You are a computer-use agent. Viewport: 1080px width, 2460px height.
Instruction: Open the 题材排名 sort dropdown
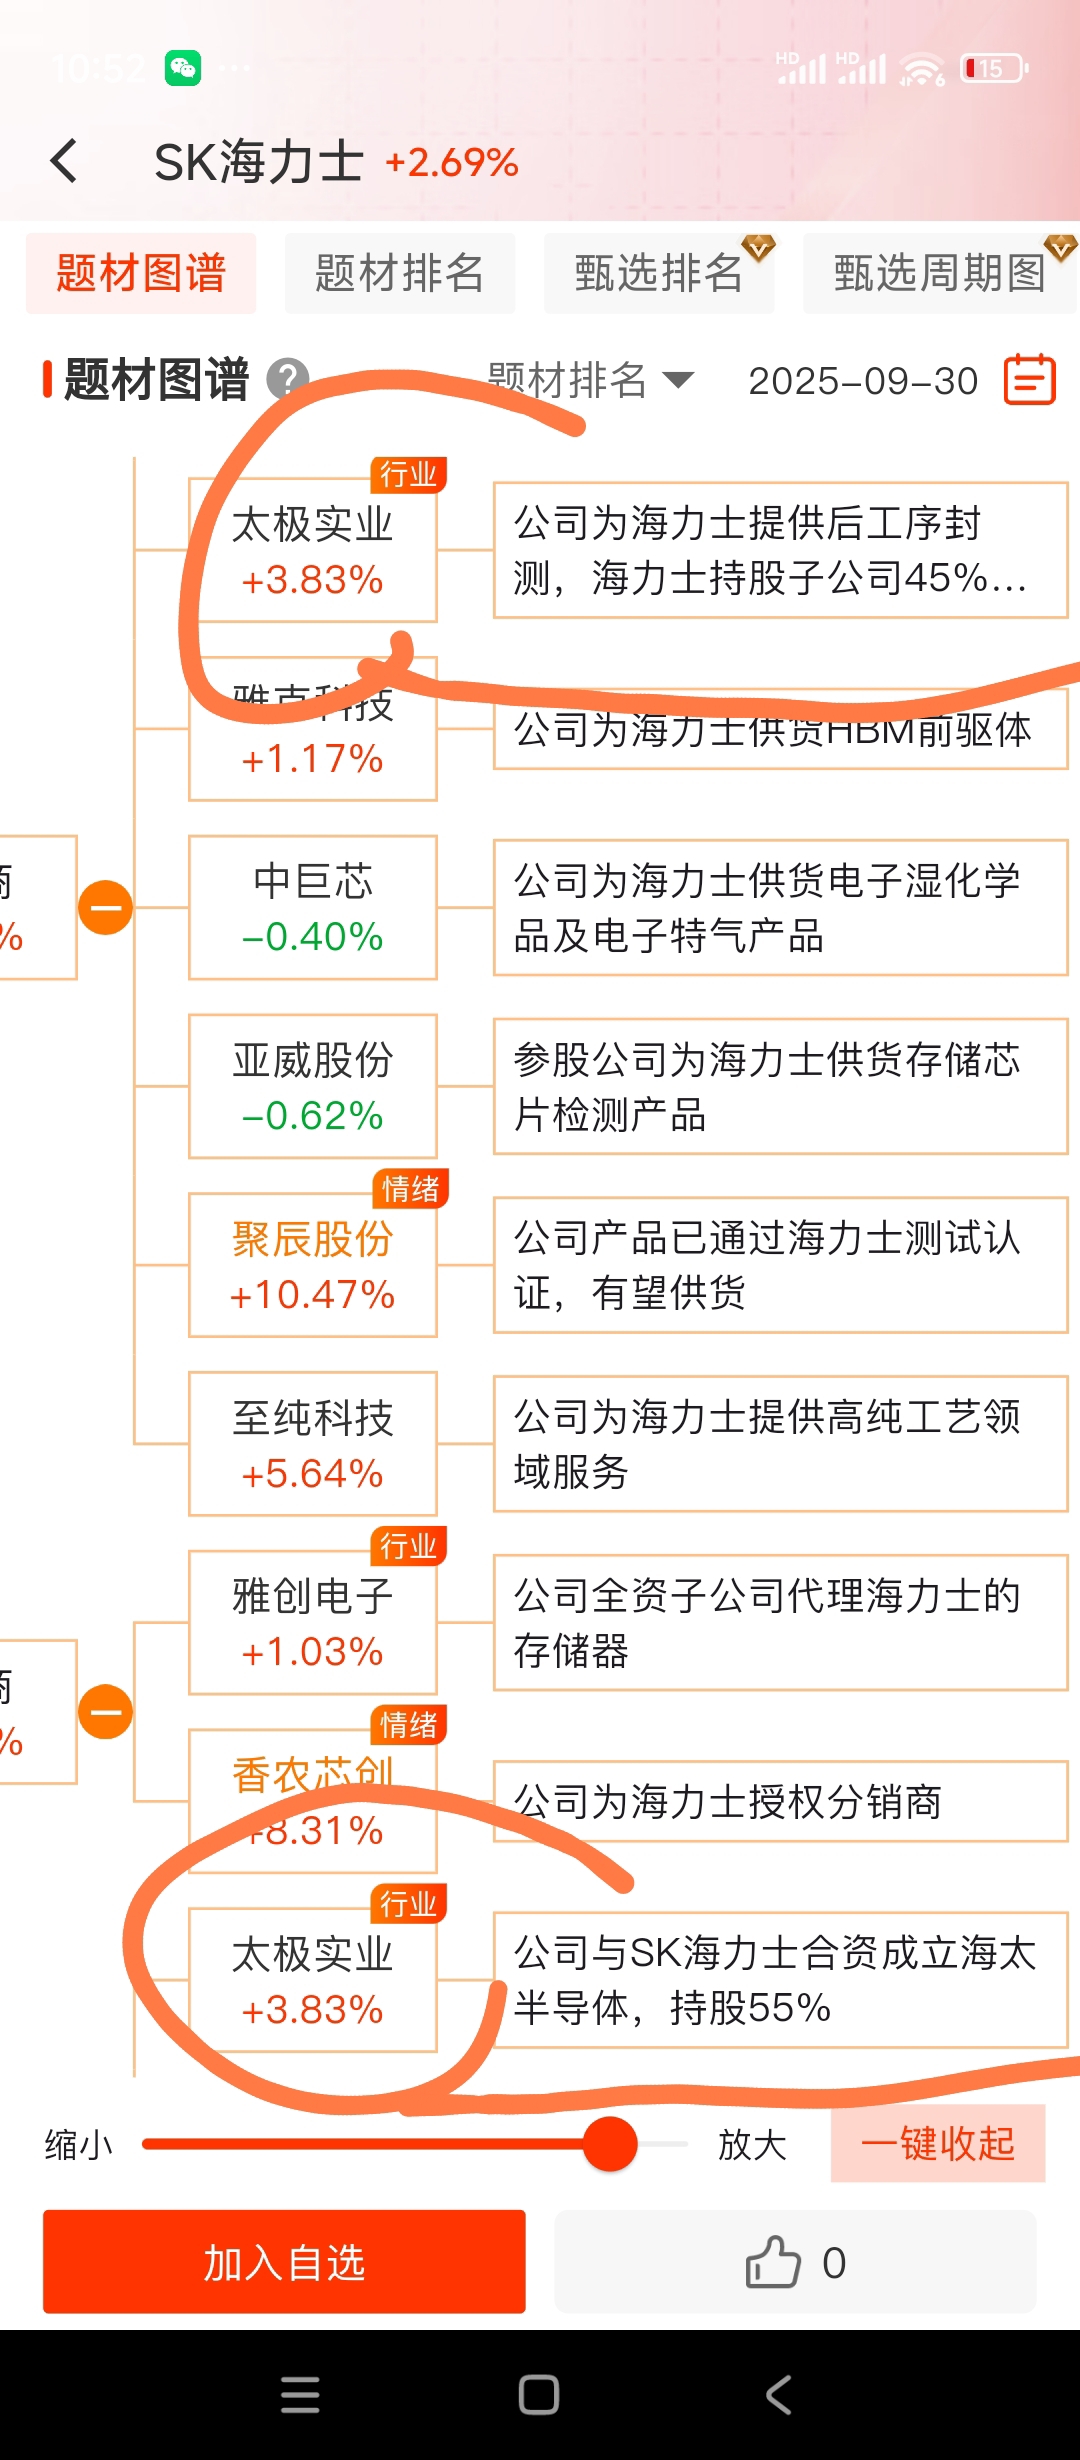(x=590, y=380)
